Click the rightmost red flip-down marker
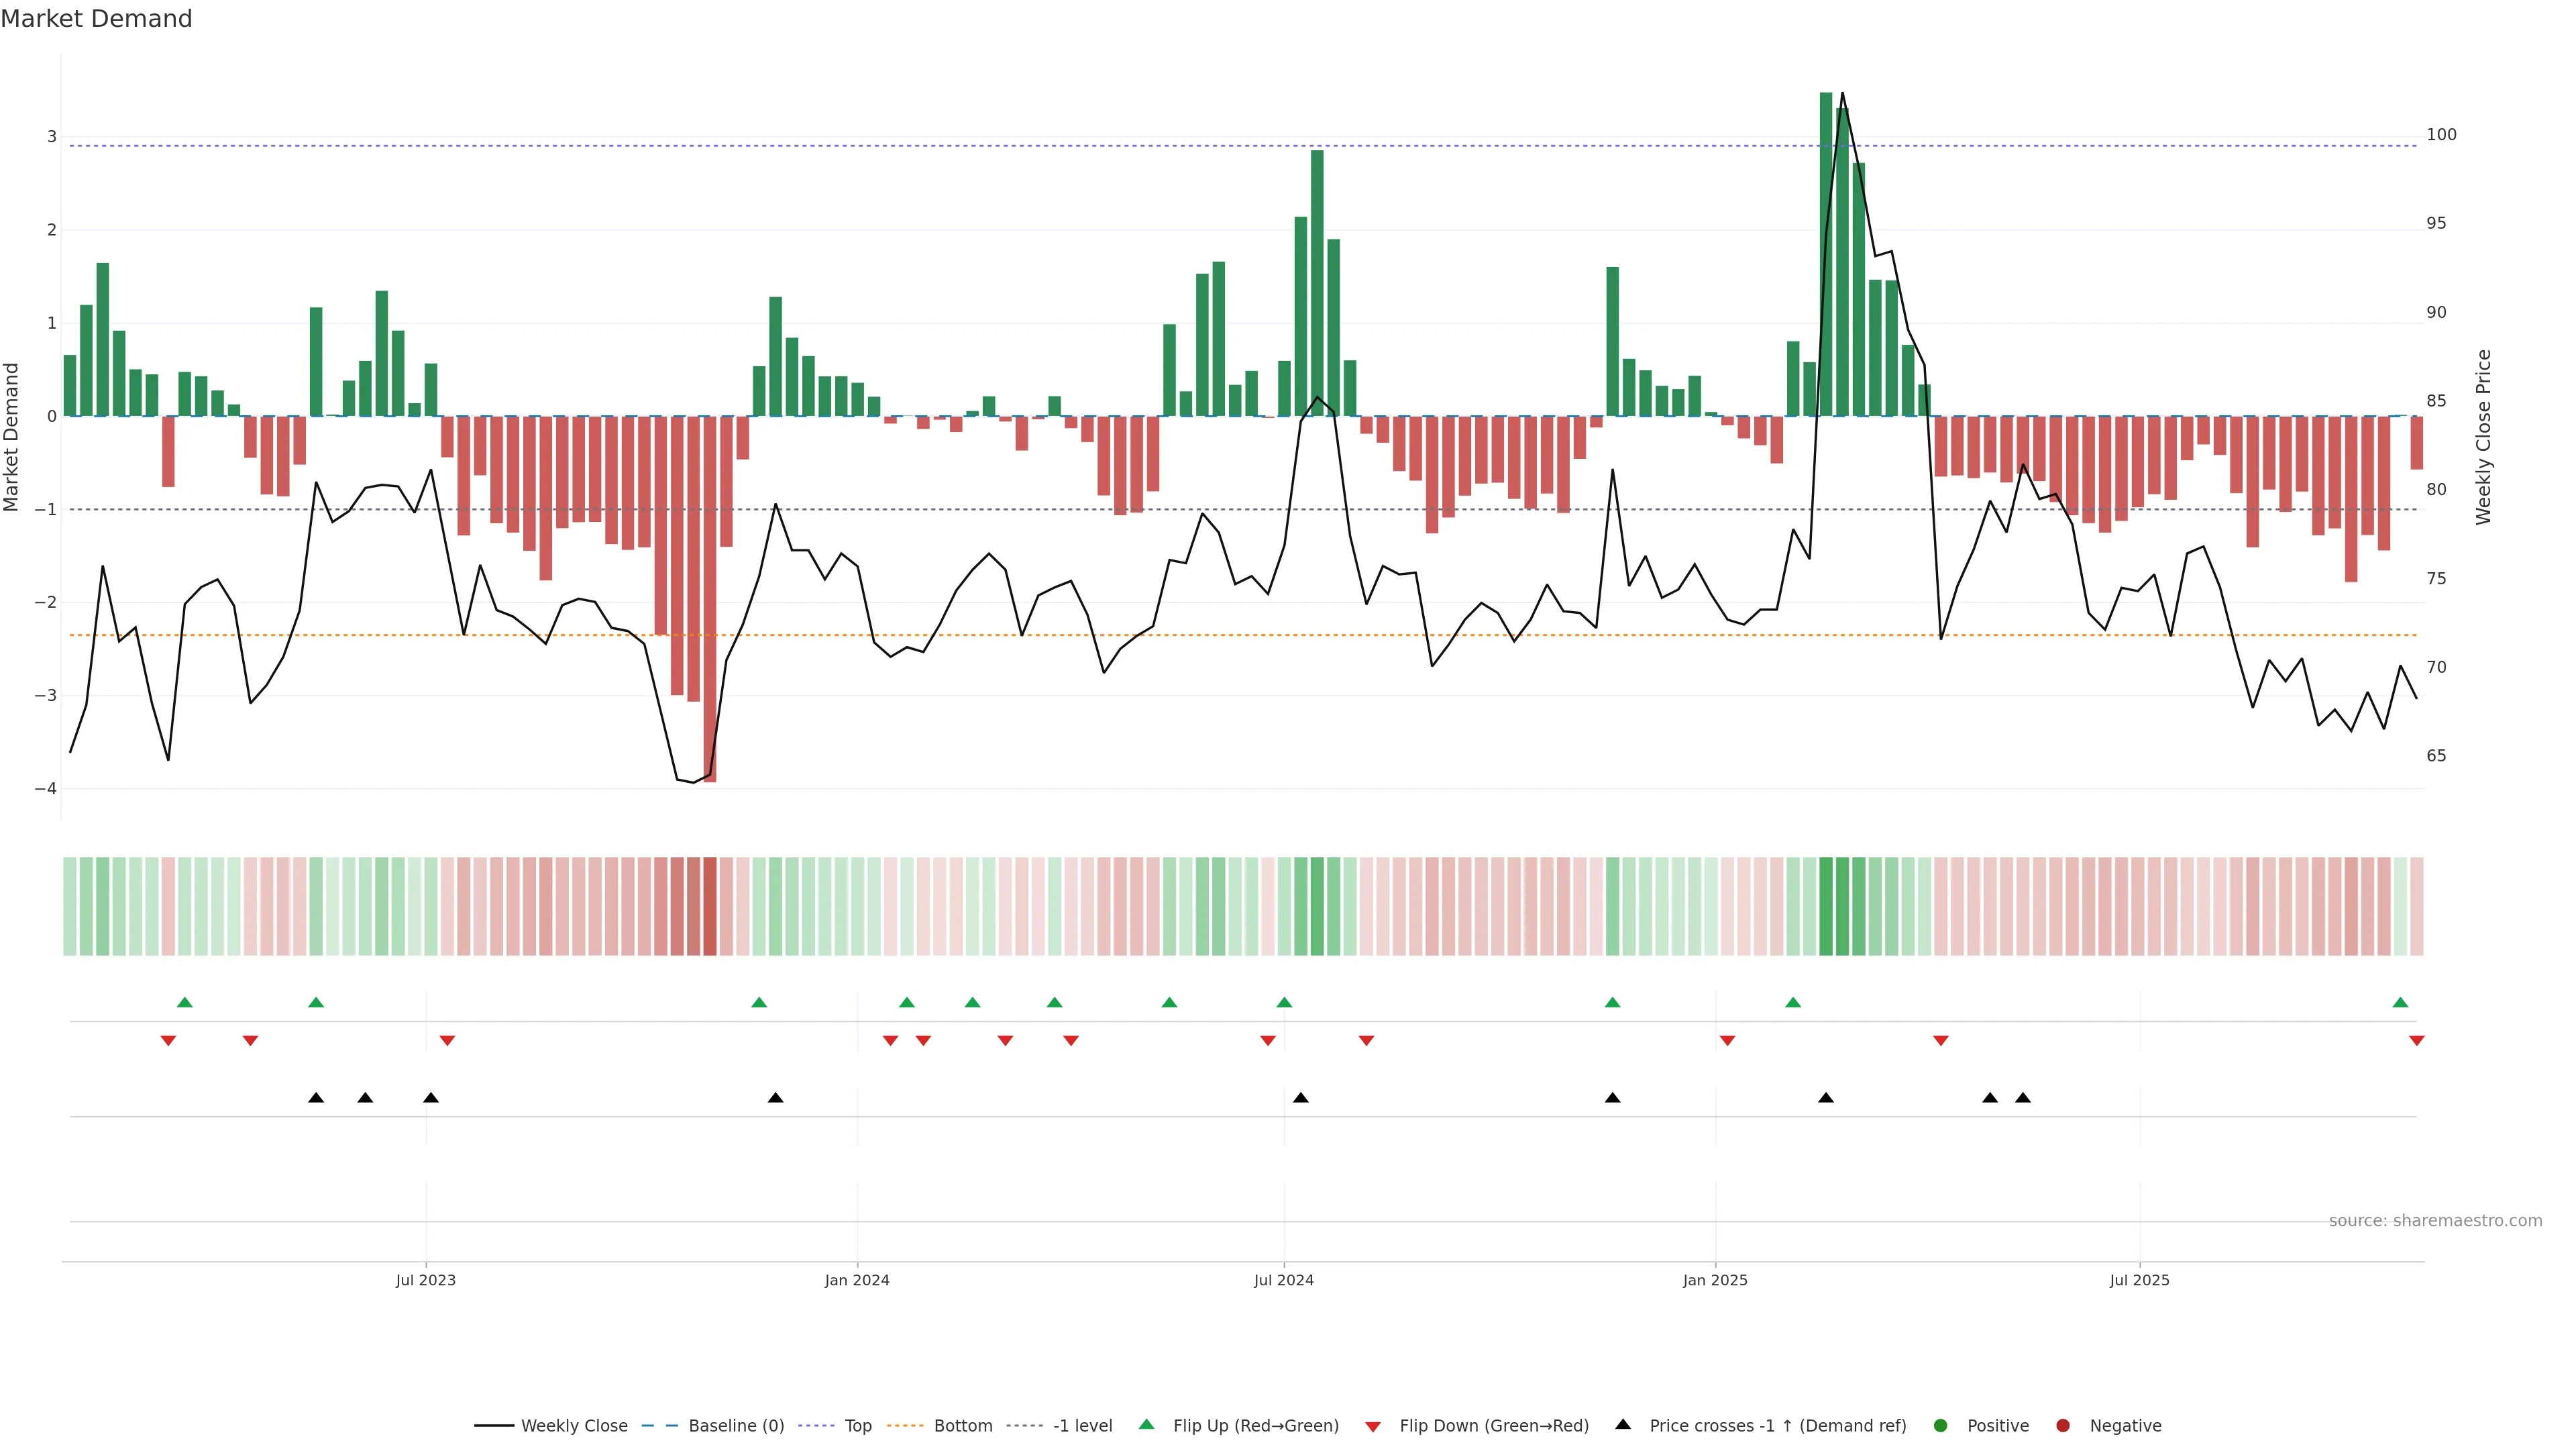Screen dimensions: 2576x1449 [2417, 1041]
